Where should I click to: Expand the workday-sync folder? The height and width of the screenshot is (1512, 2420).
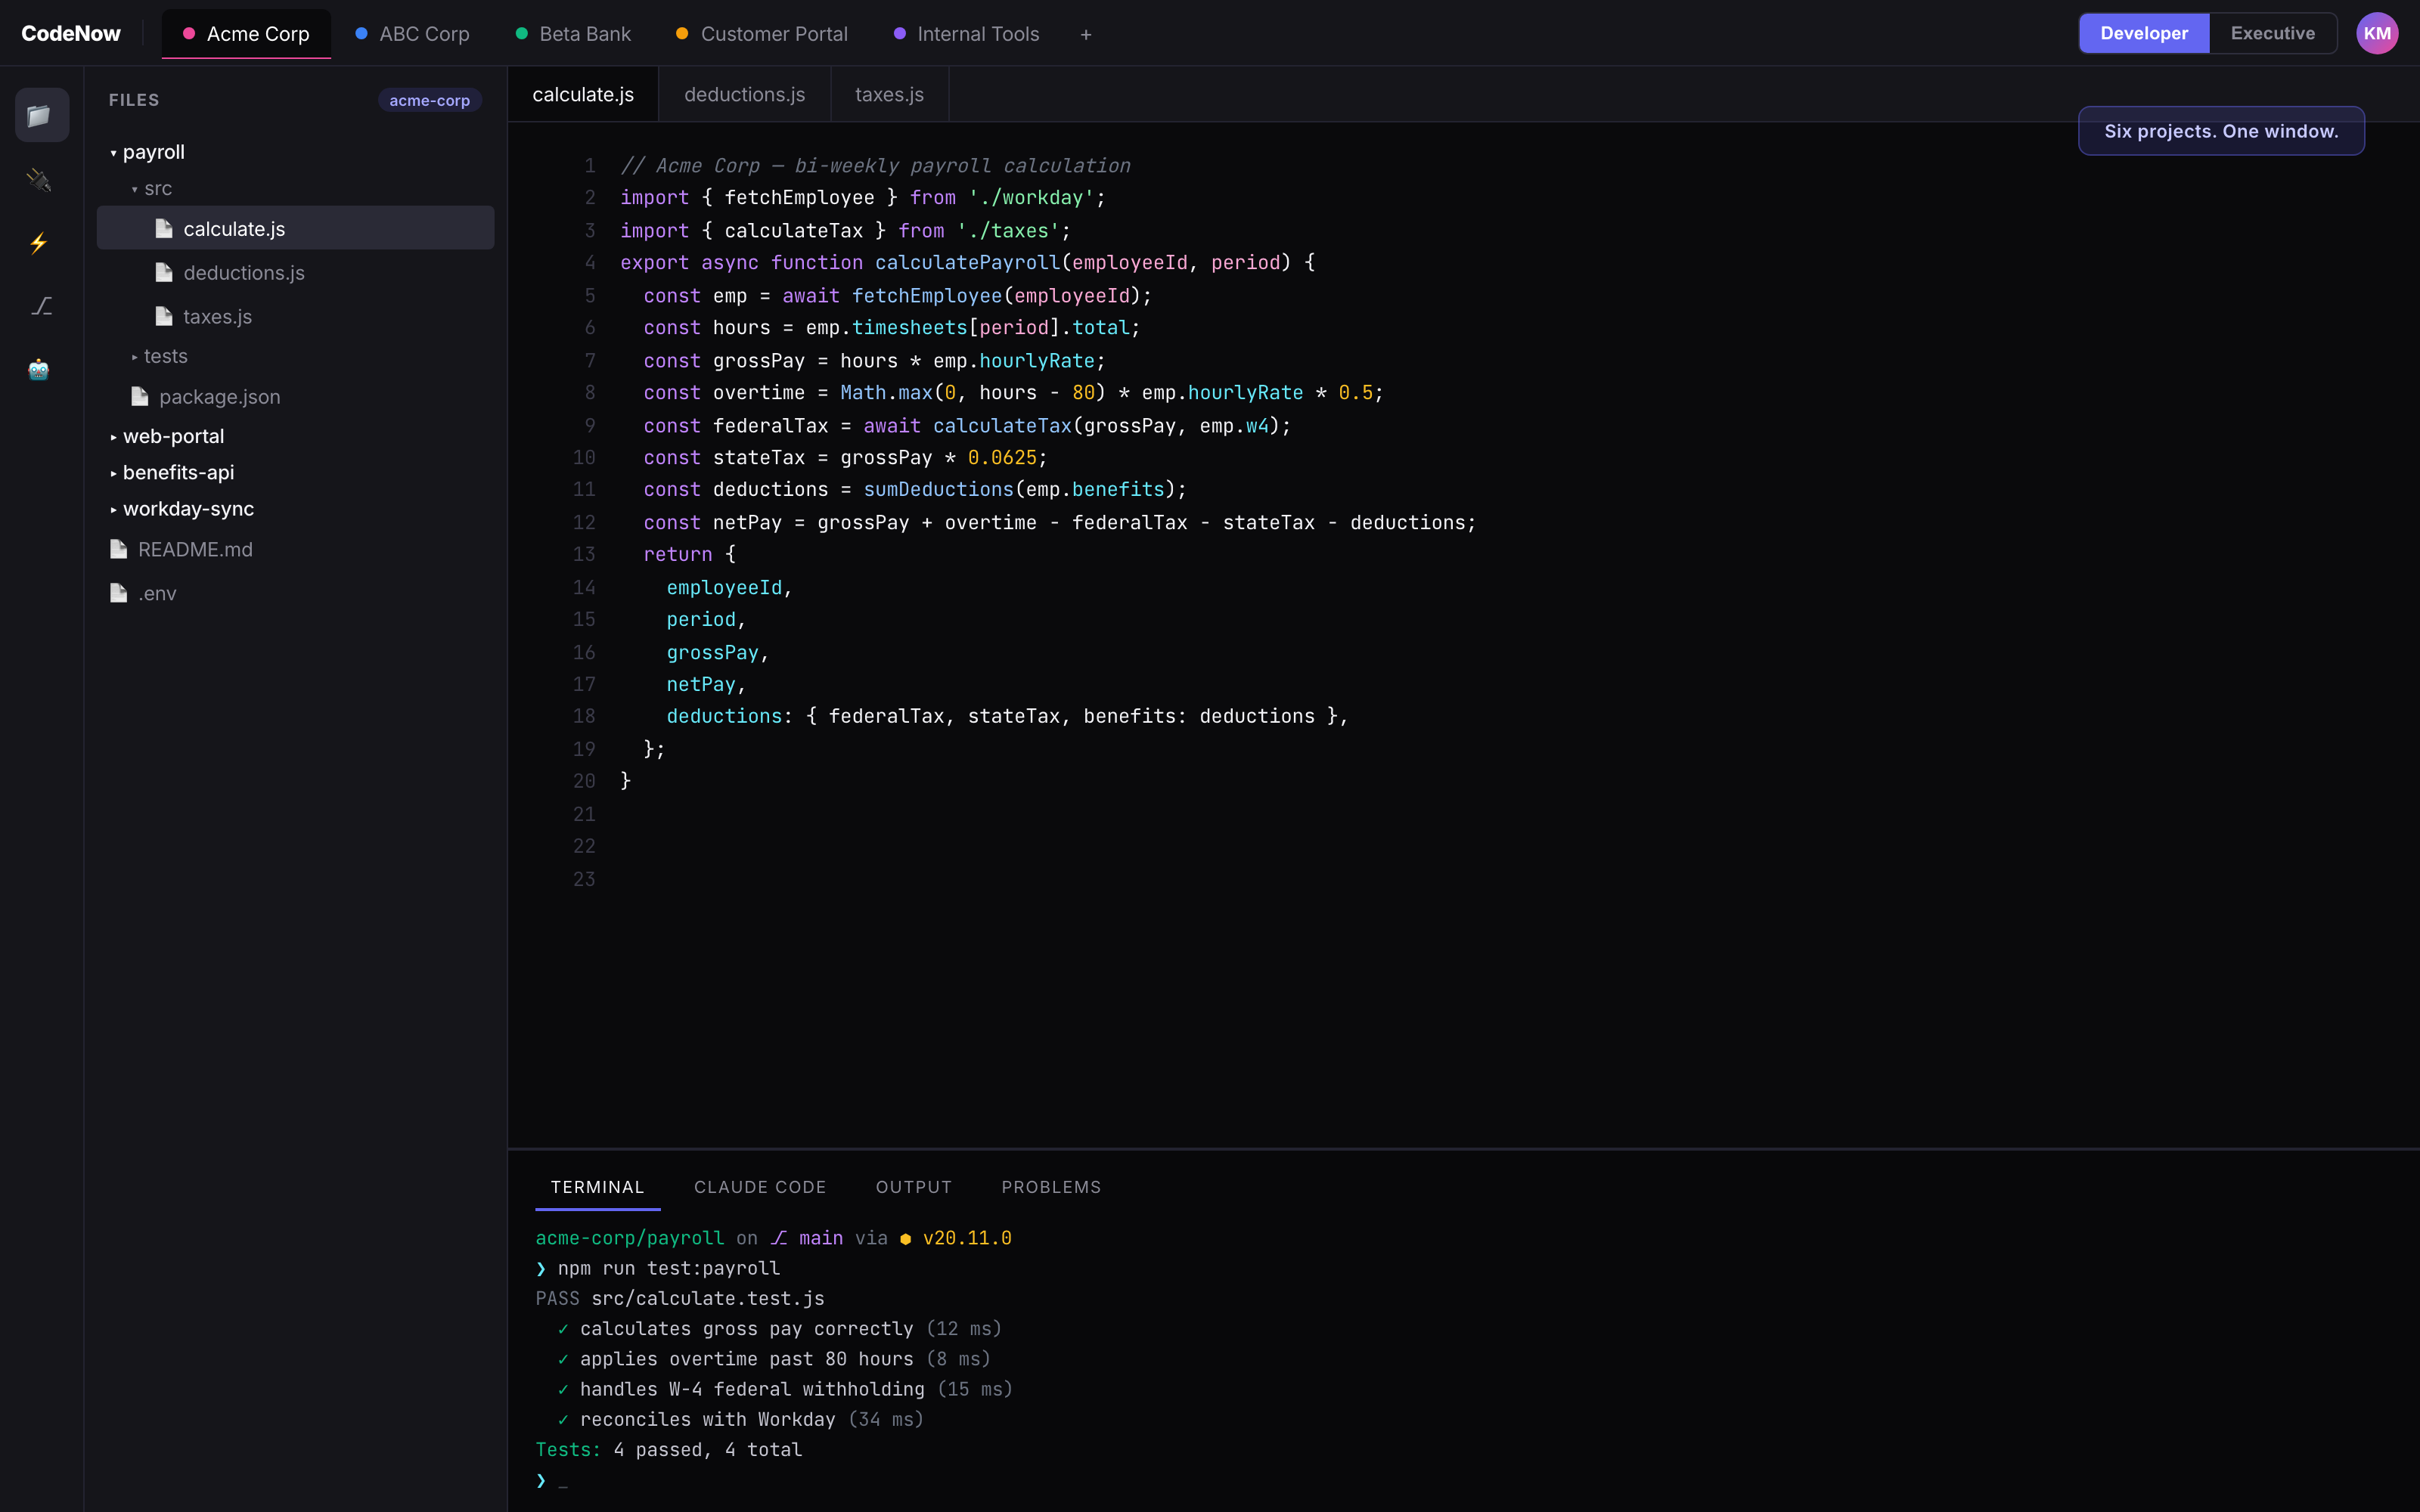[182, 509]
